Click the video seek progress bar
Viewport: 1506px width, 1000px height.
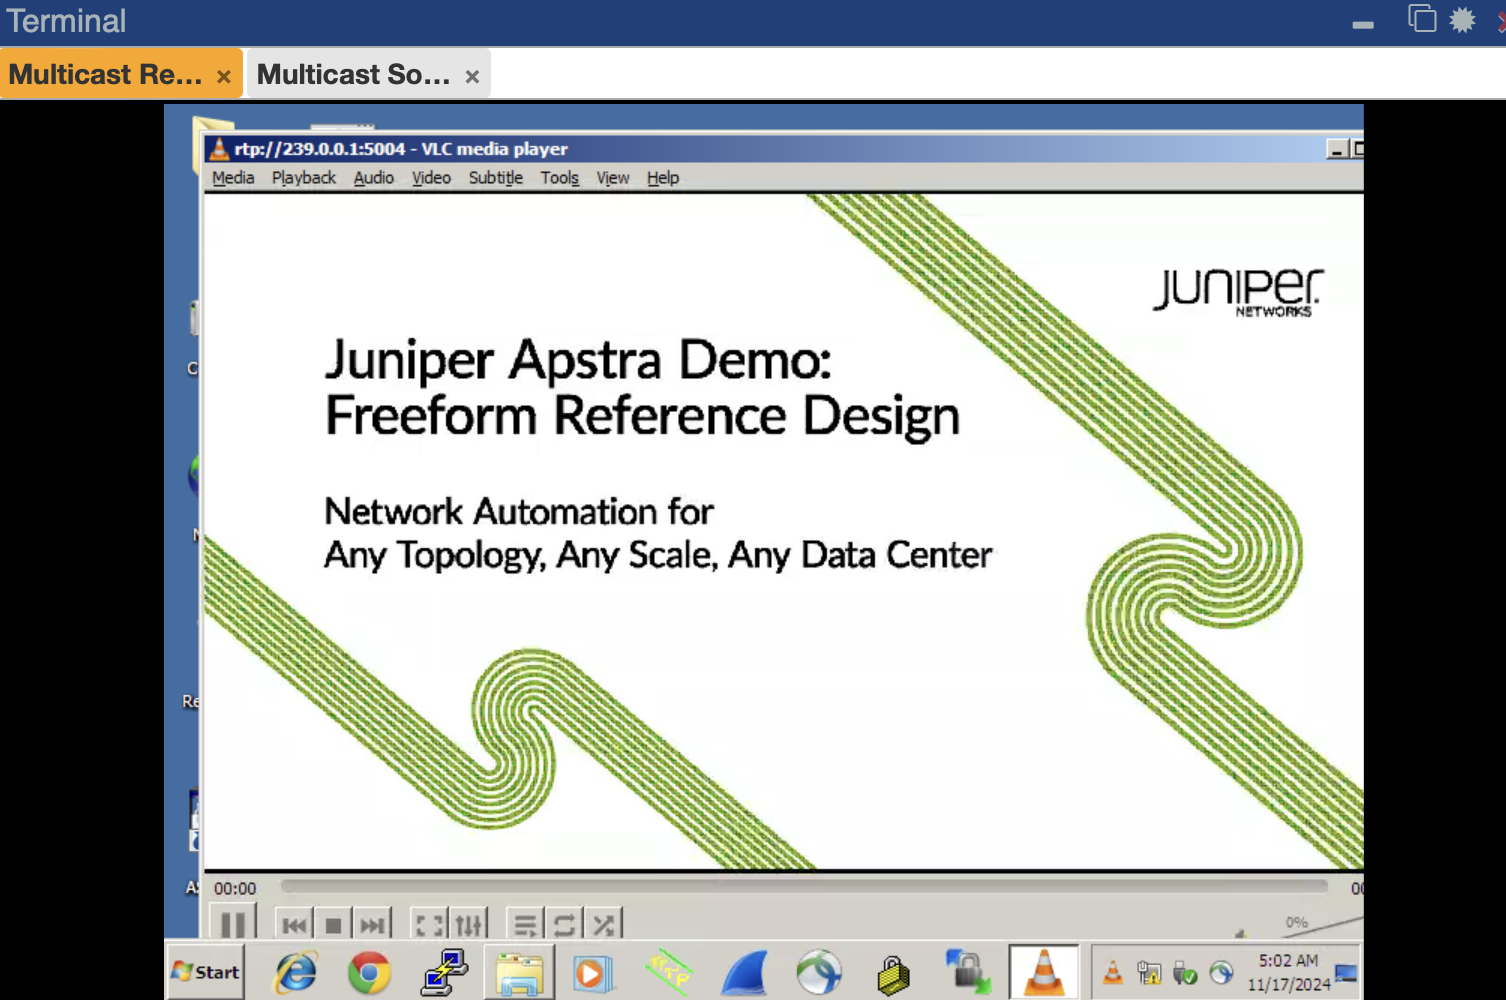pyautogui.click(x=800, y=885)
